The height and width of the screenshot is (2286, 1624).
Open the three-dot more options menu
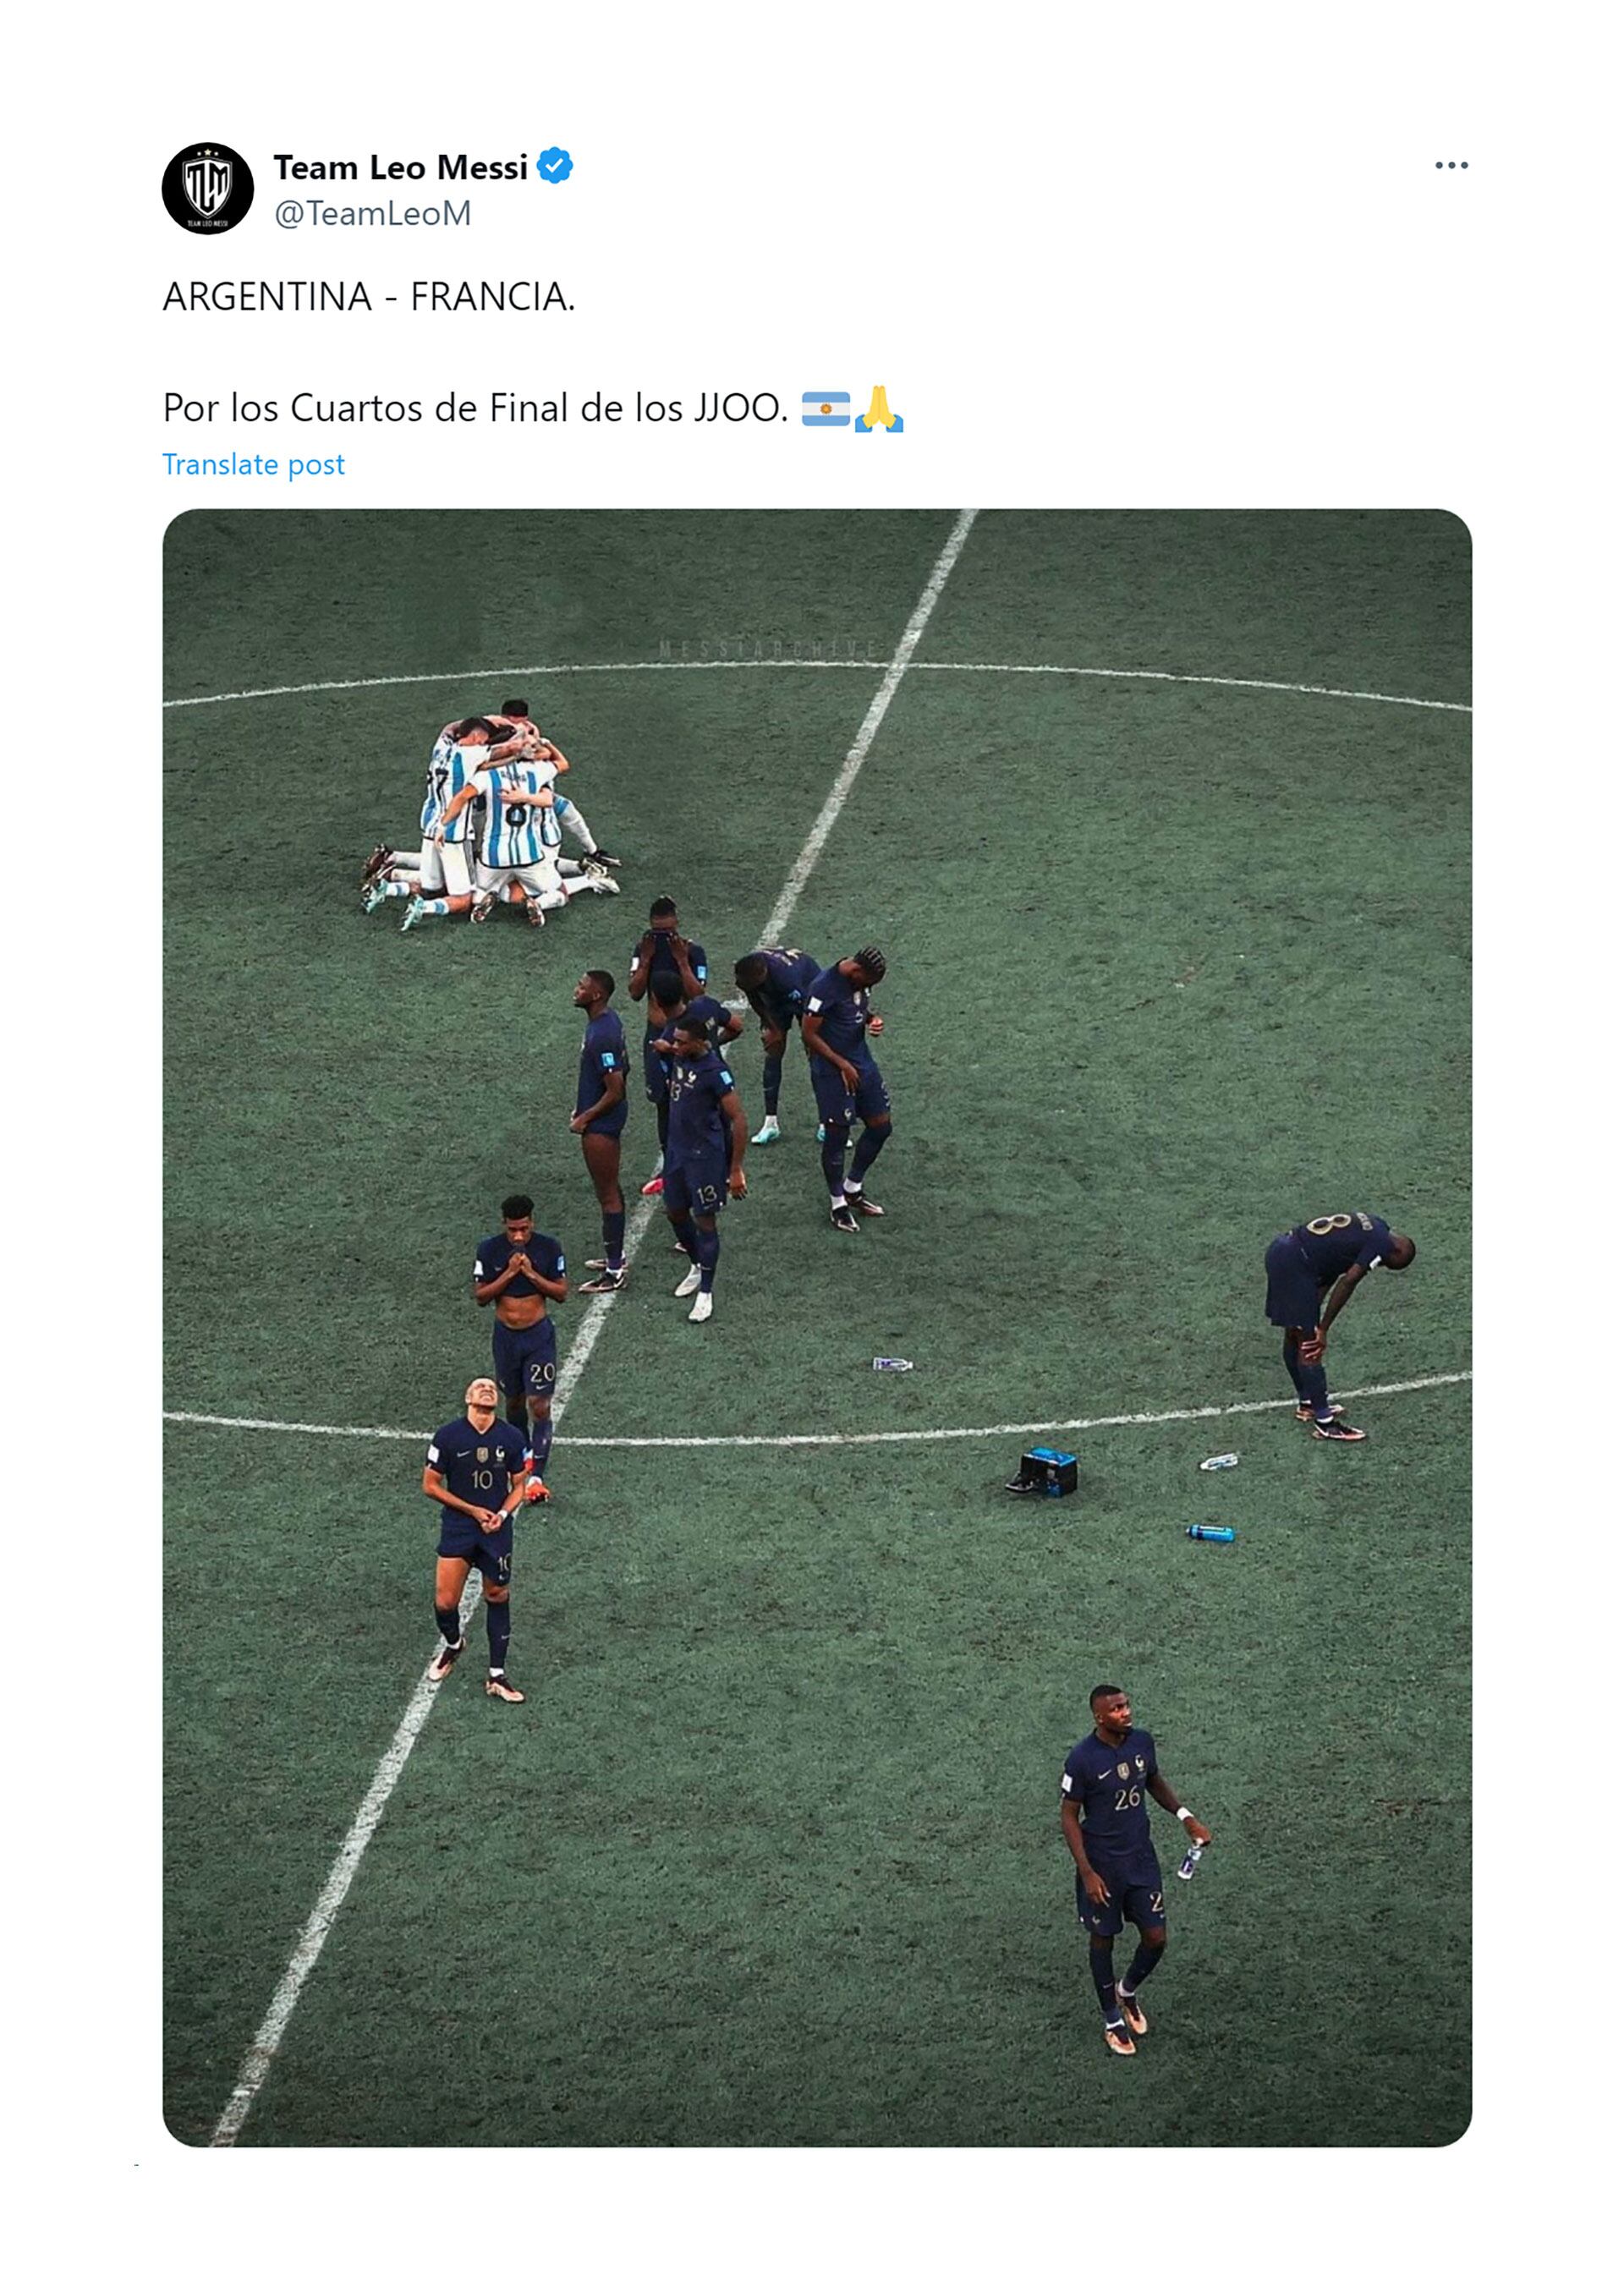point(1450,166)
